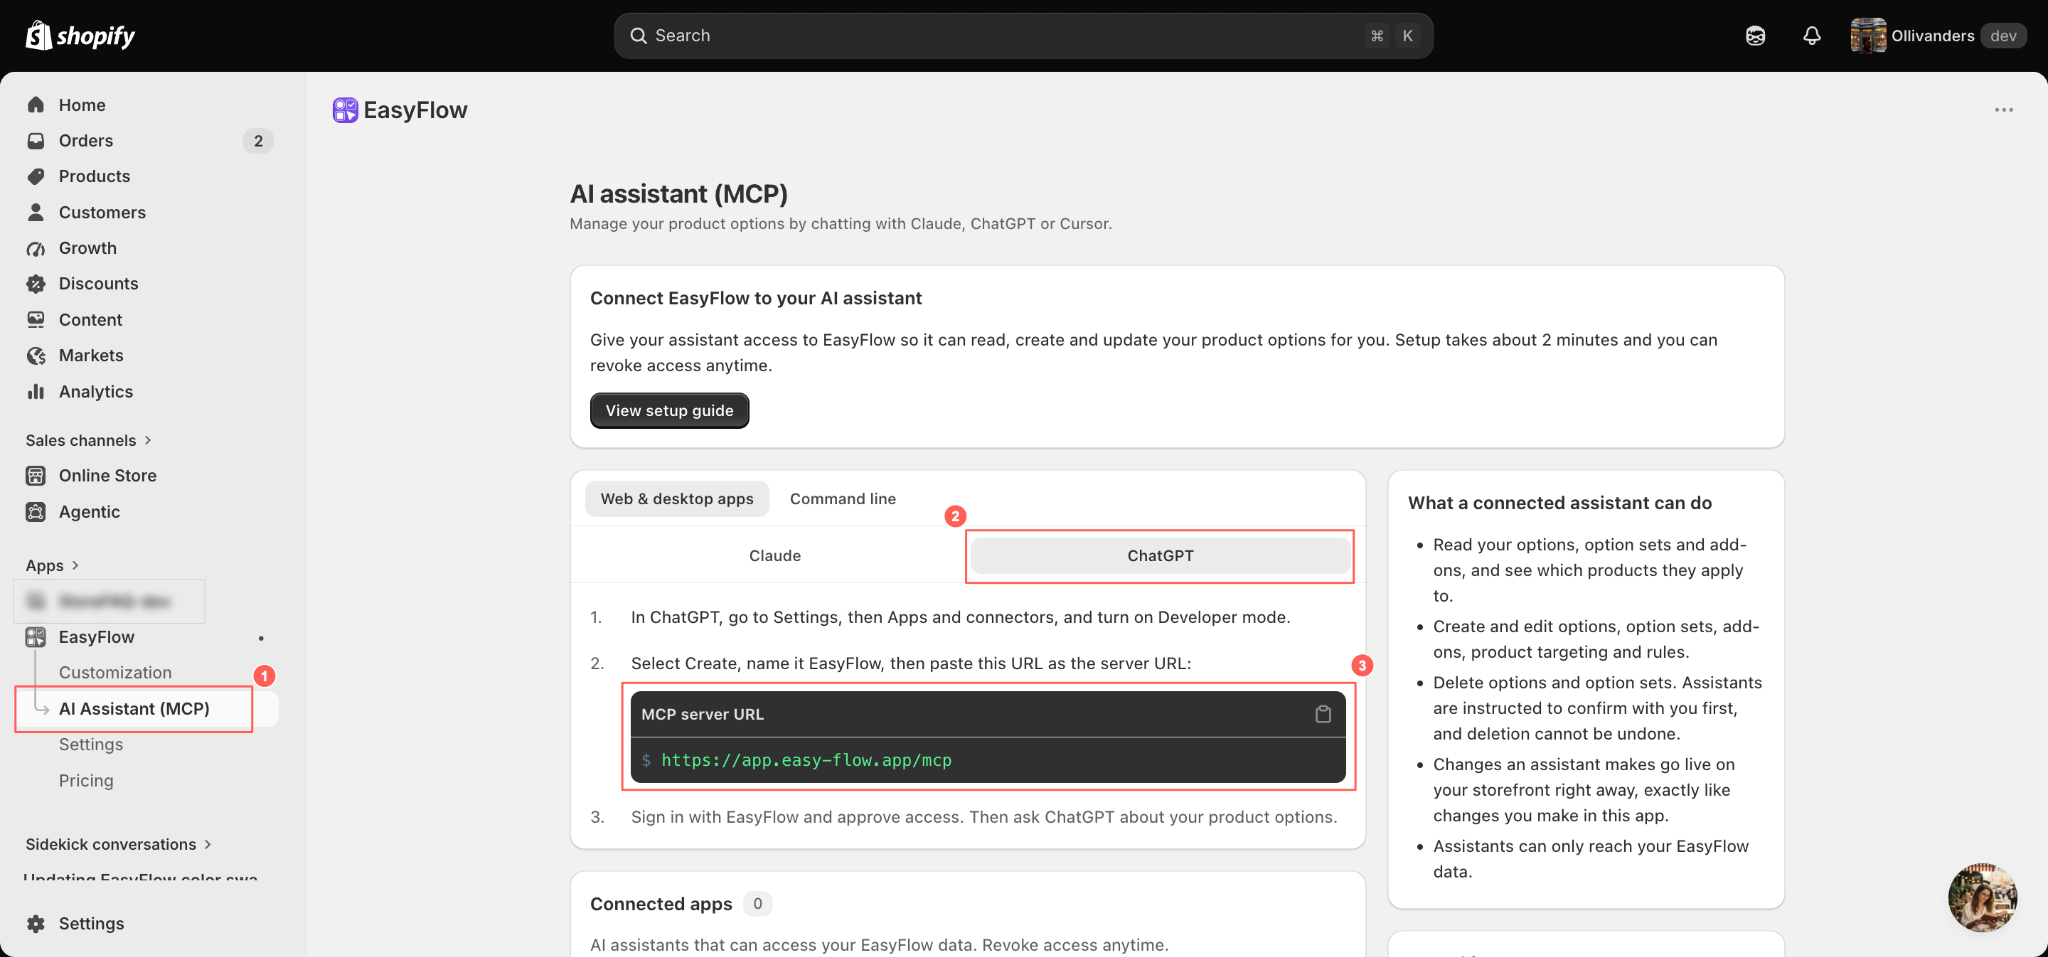The width and height of the screenshot is (2048, 957).
Task: Click the Growth icon in sidebar
Action: 36,248
